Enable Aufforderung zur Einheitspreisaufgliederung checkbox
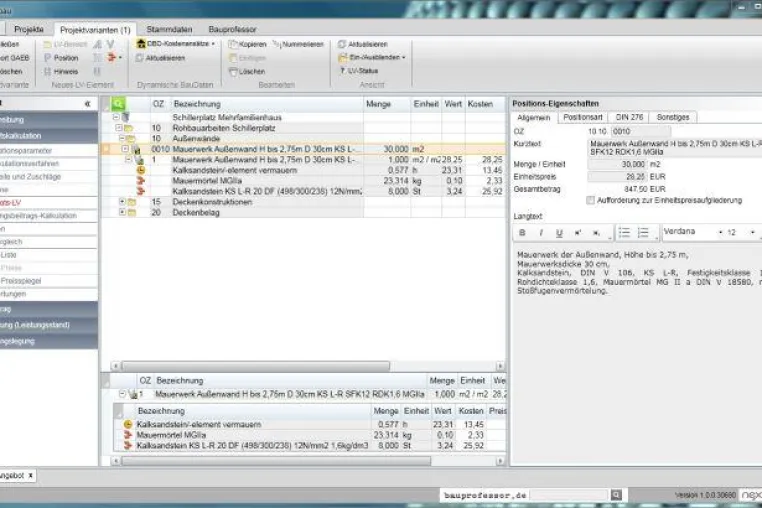This screenshot has height=508, width=762. [x=590, y=200]
